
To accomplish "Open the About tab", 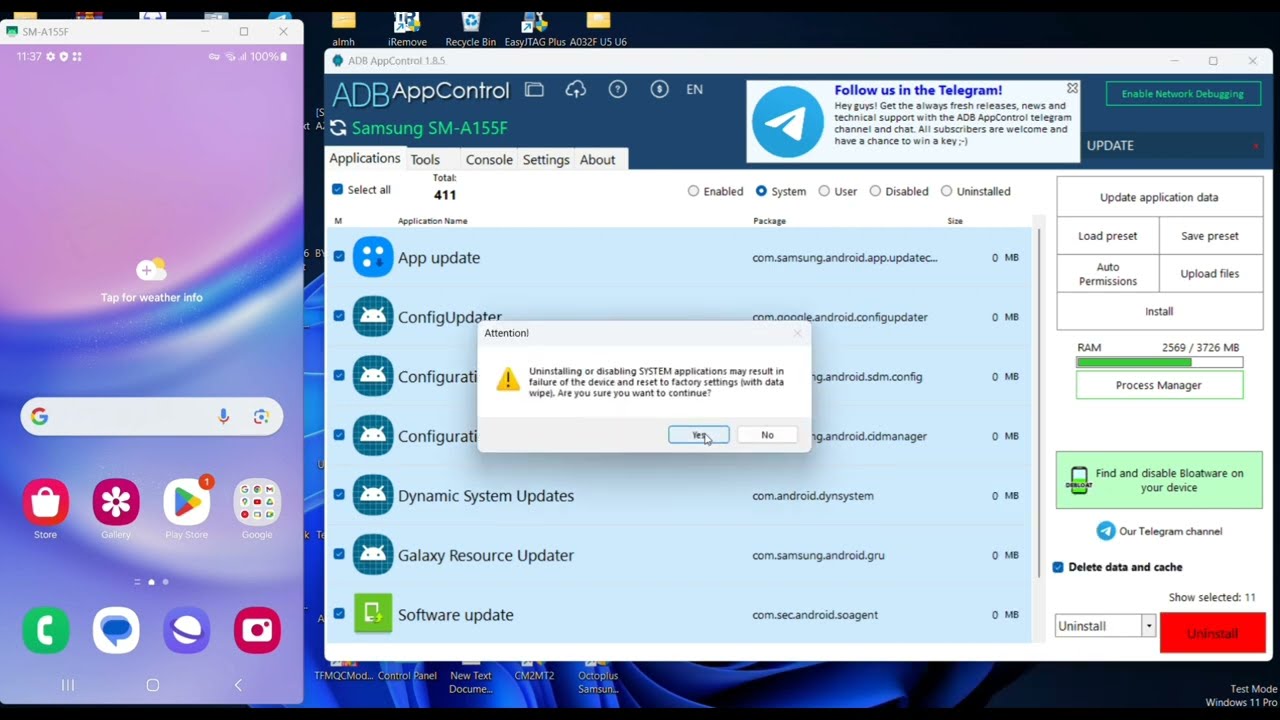I will pyautogui.click(x=598, y=160).
